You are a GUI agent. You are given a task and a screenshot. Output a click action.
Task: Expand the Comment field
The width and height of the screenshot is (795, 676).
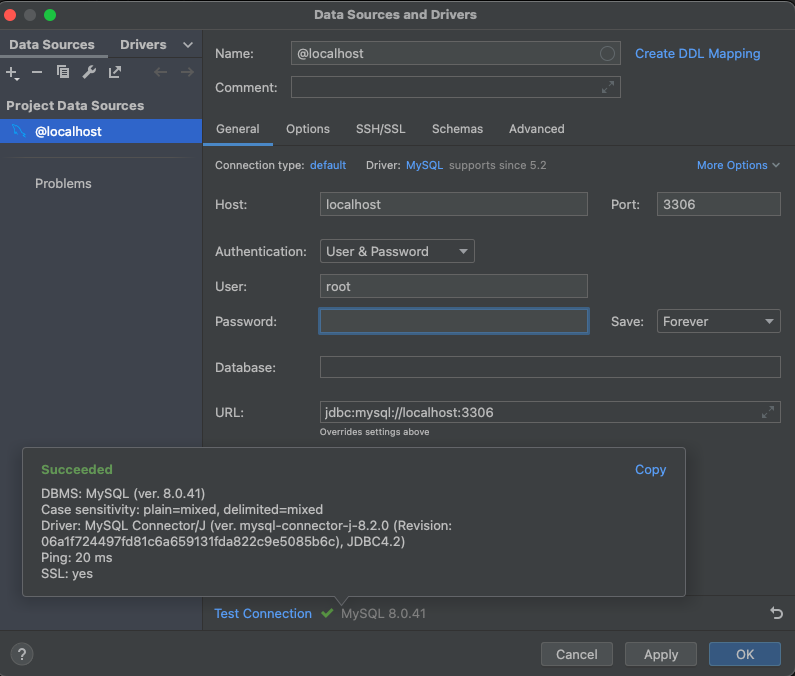[x=608, y=87]
